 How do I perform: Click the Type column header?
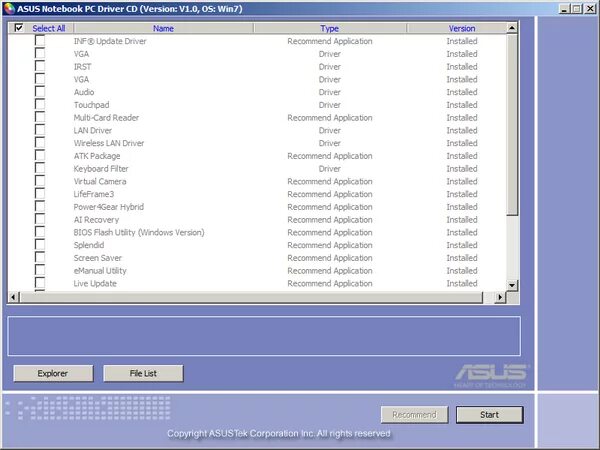coord(330,28)
